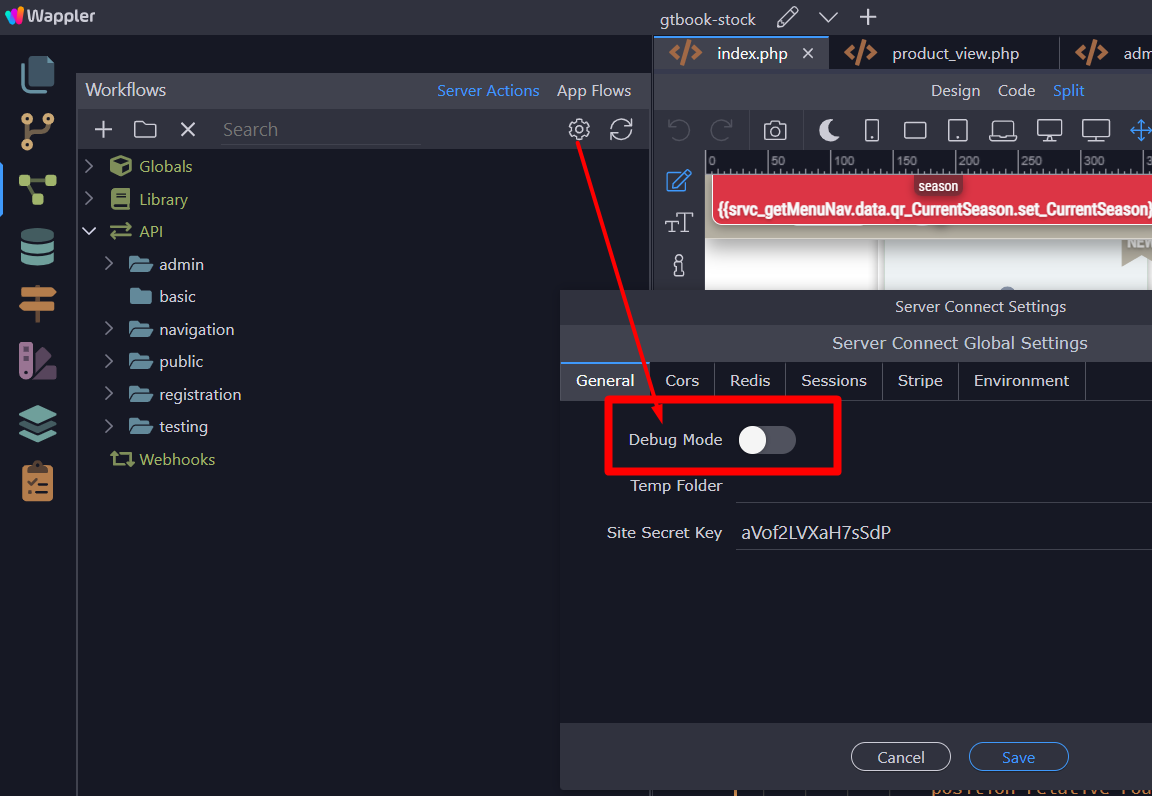This screenshot has width=1152, height=796.
Task: Select the basic folder in API tree
Action: coord(177,296)
